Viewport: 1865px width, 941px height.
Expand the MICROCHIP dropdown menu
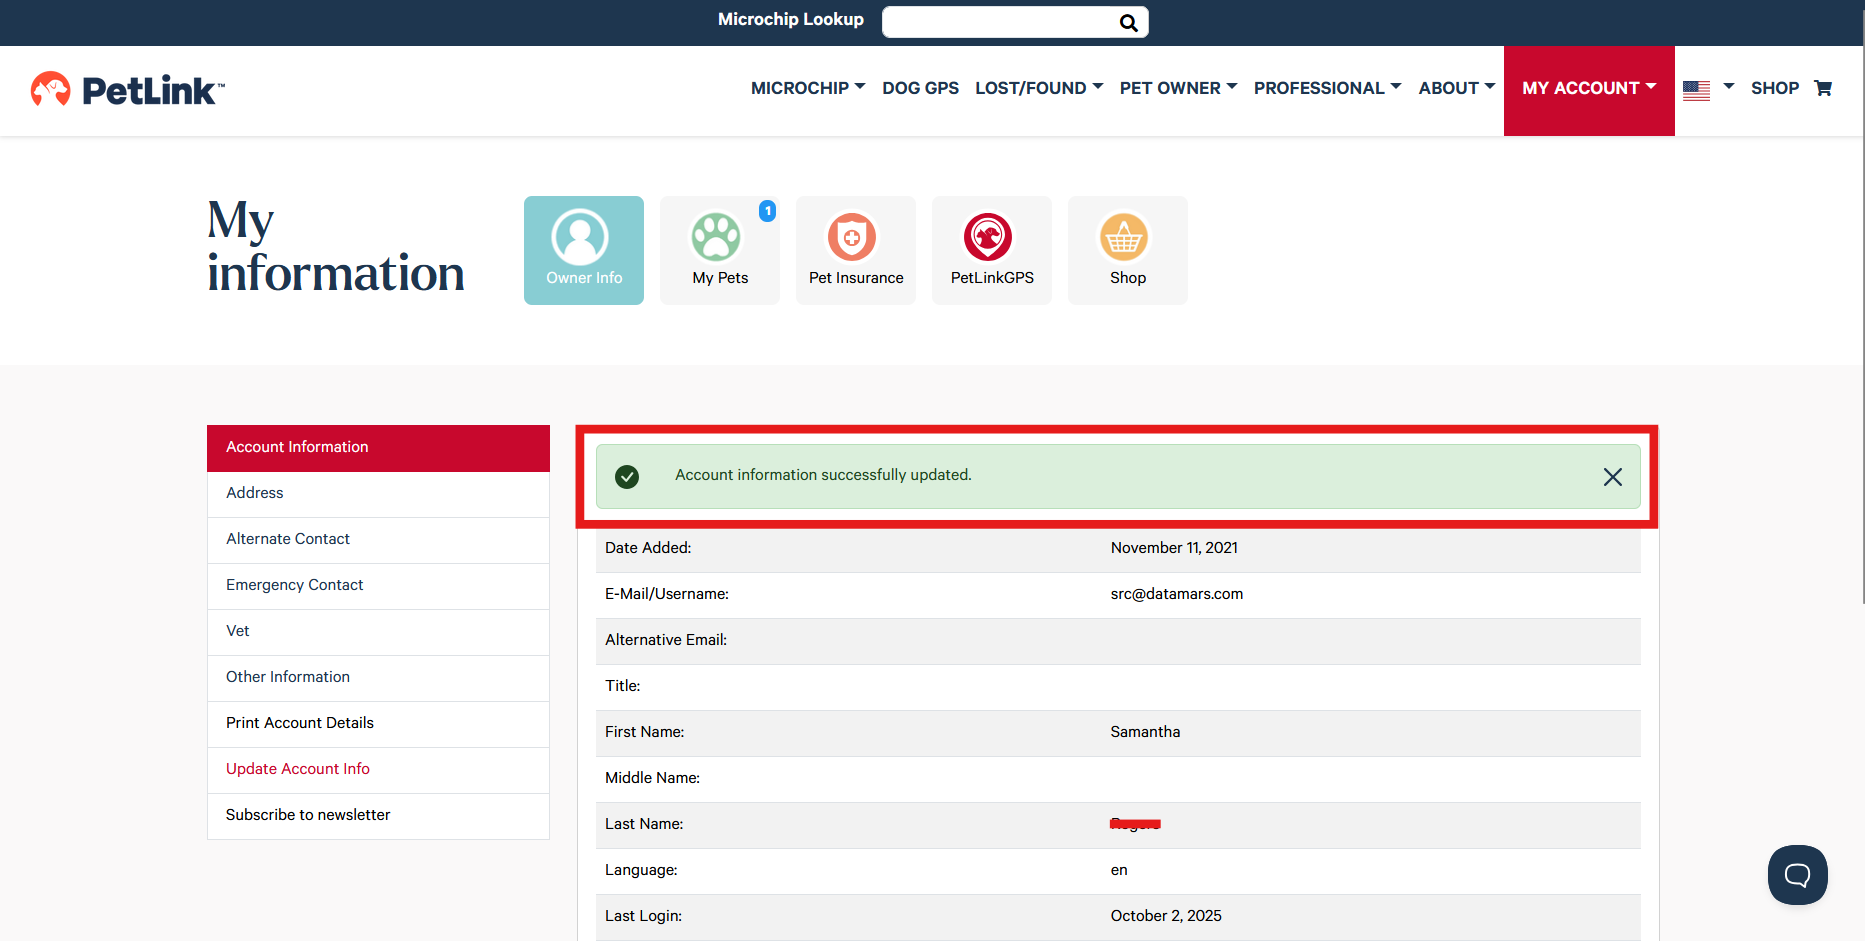(808, 88)
